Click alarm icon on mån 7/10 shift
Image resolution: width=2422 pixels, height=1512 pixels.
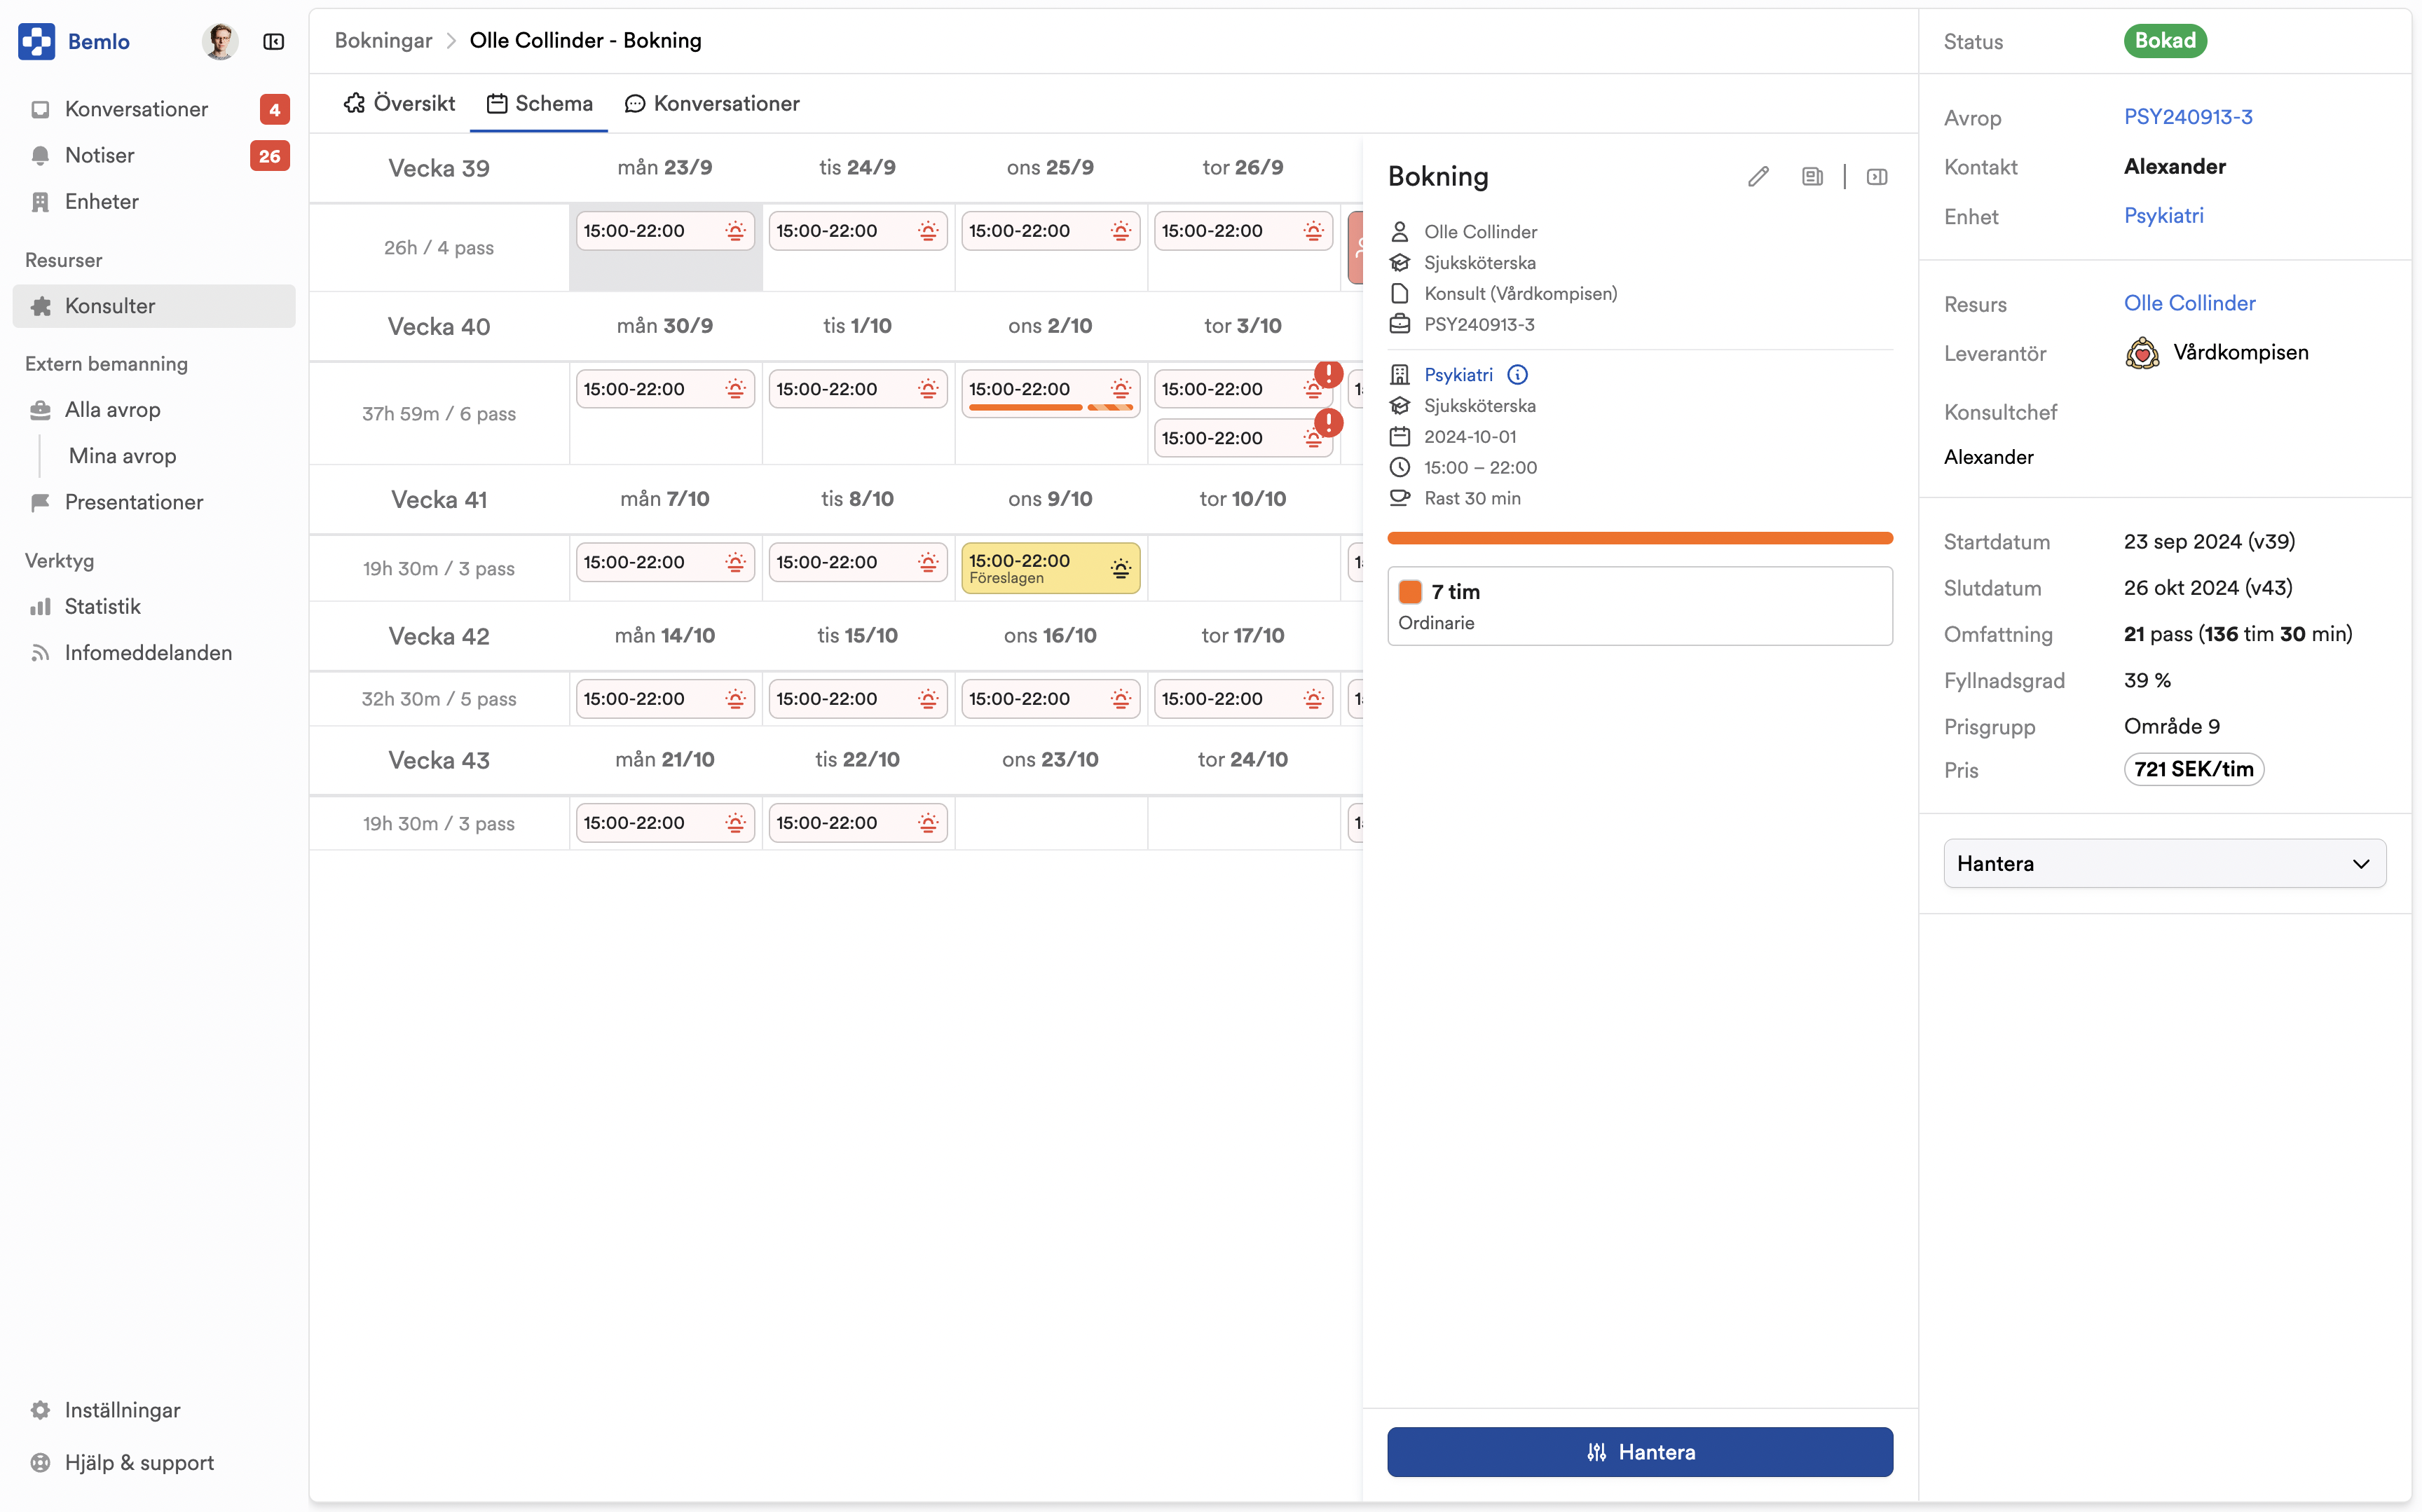click(x=736, y=562)
